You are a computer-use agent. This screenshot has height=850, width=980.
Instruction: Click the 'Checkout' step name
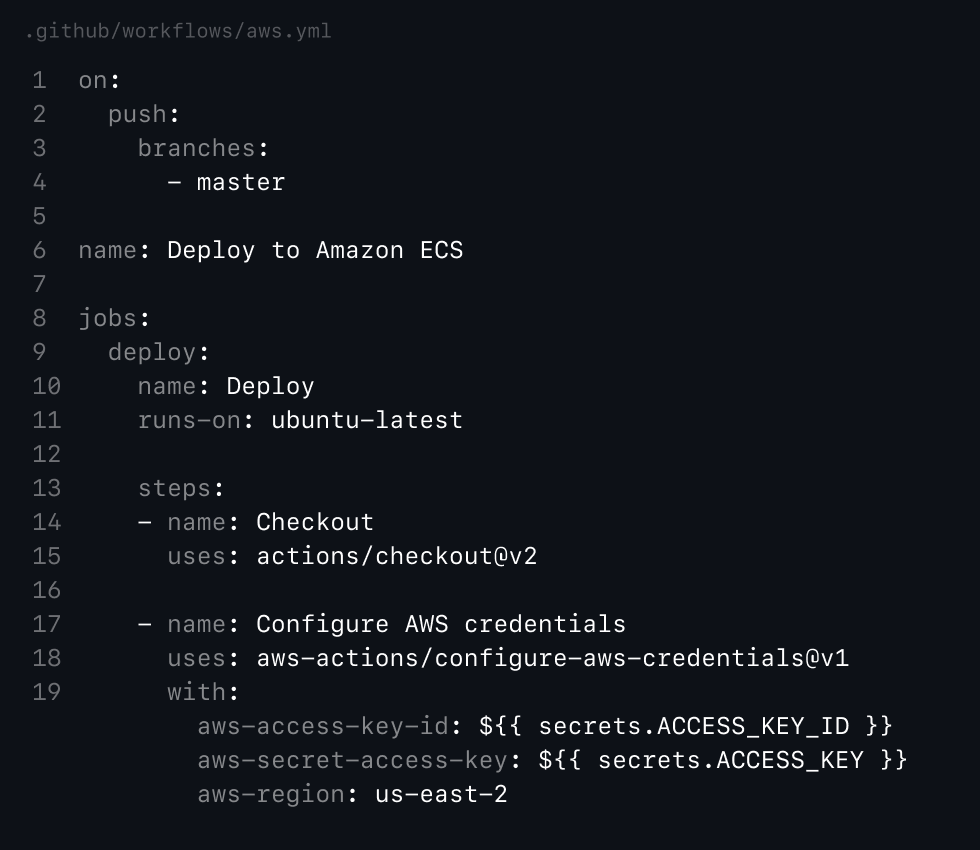(315, 522)
